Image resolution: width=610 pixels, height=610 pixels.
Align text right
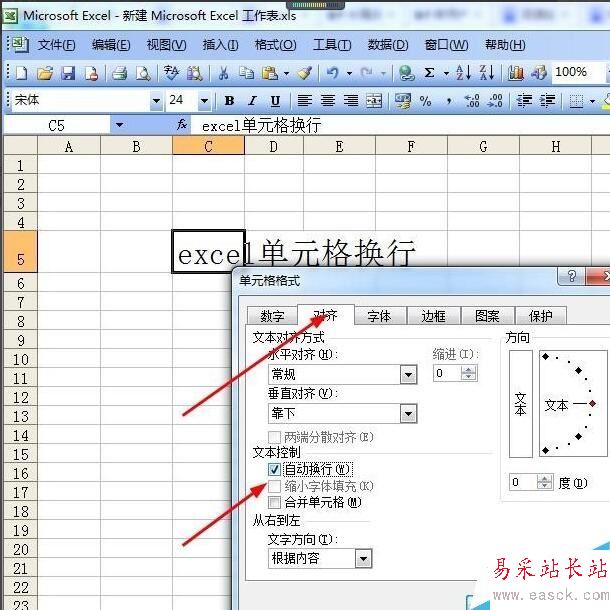351,101
